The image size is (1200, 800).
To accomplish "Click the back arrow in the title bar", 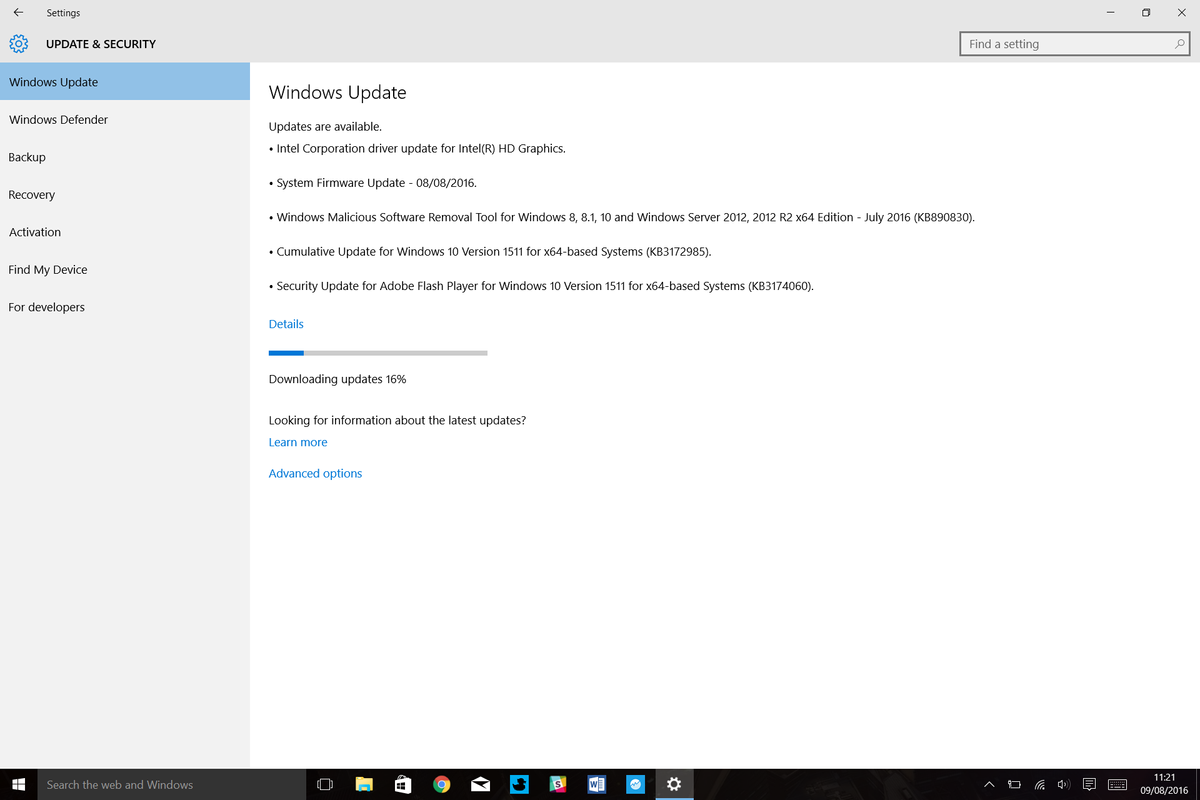I will (17, 12).
